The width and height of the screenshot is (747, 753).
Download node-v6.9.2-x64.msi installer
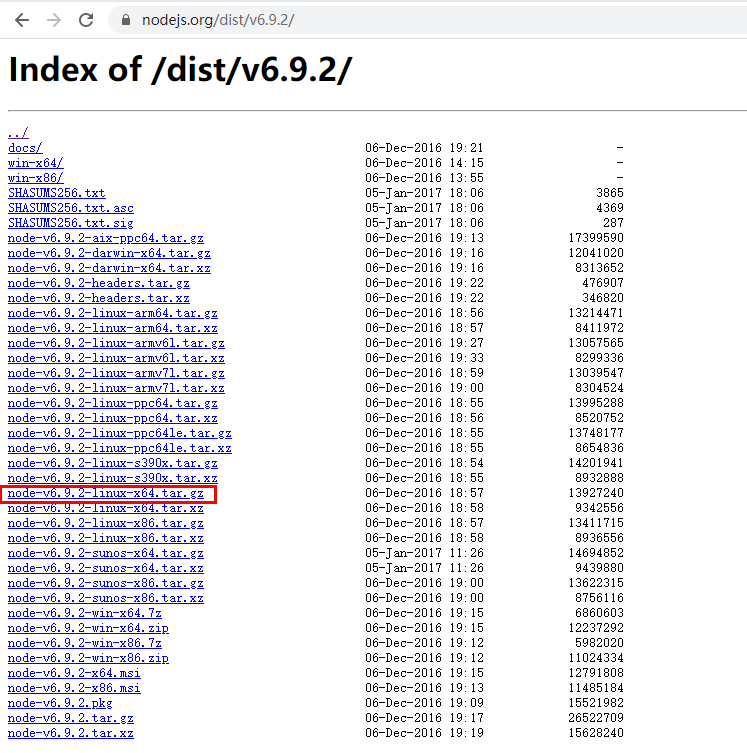[74, 673]
